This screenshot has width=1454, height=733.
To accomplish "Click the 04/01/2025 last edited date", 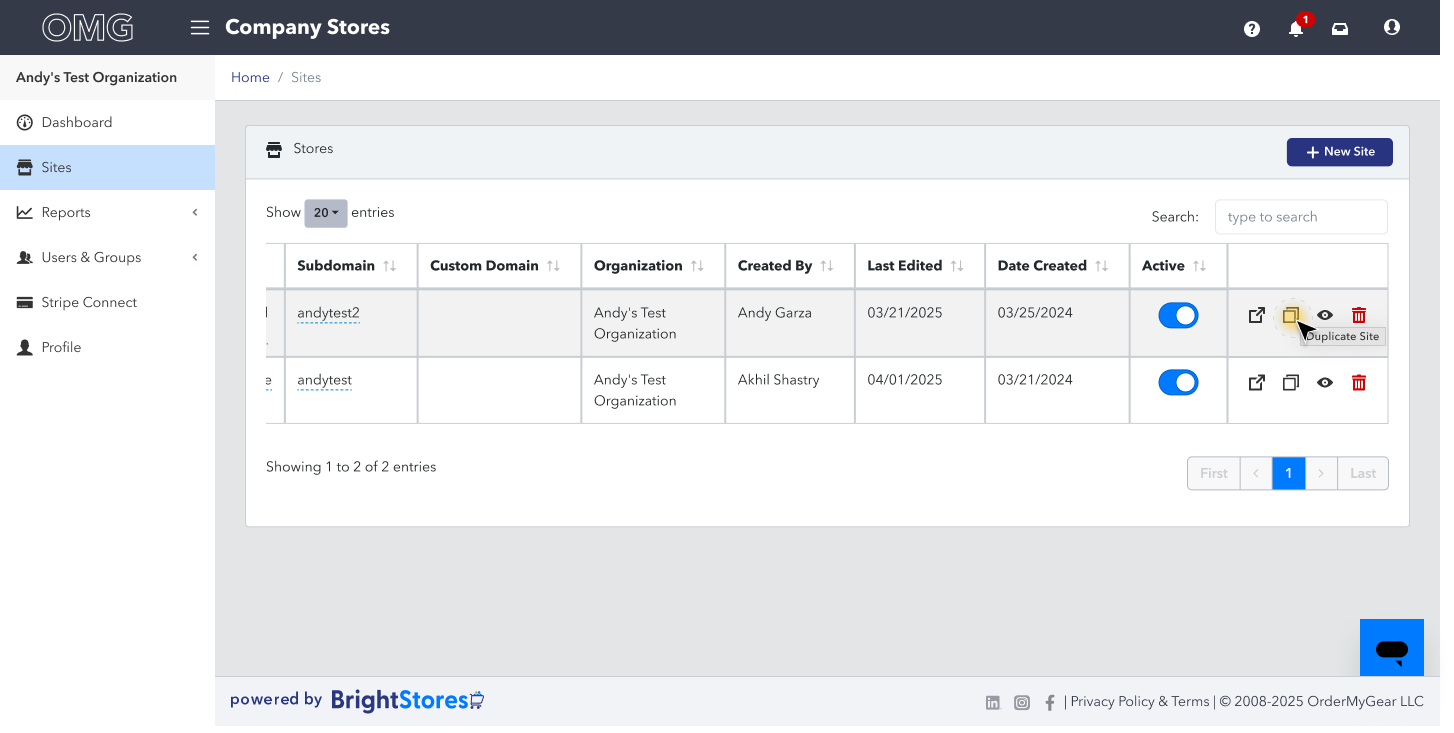I will [x=905, y=380].
